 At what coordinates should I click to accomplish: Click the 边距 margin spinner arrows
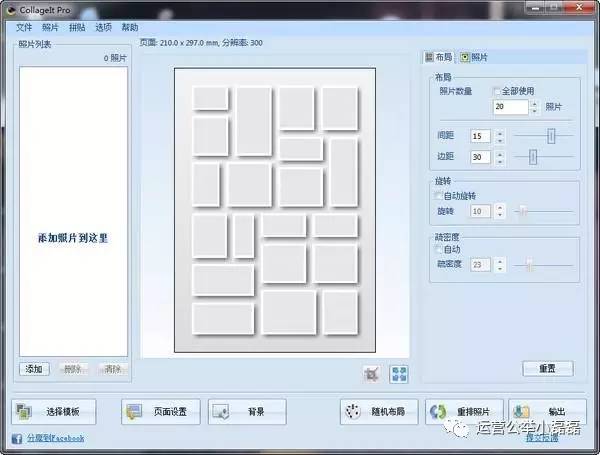click(x=500, y=157)
